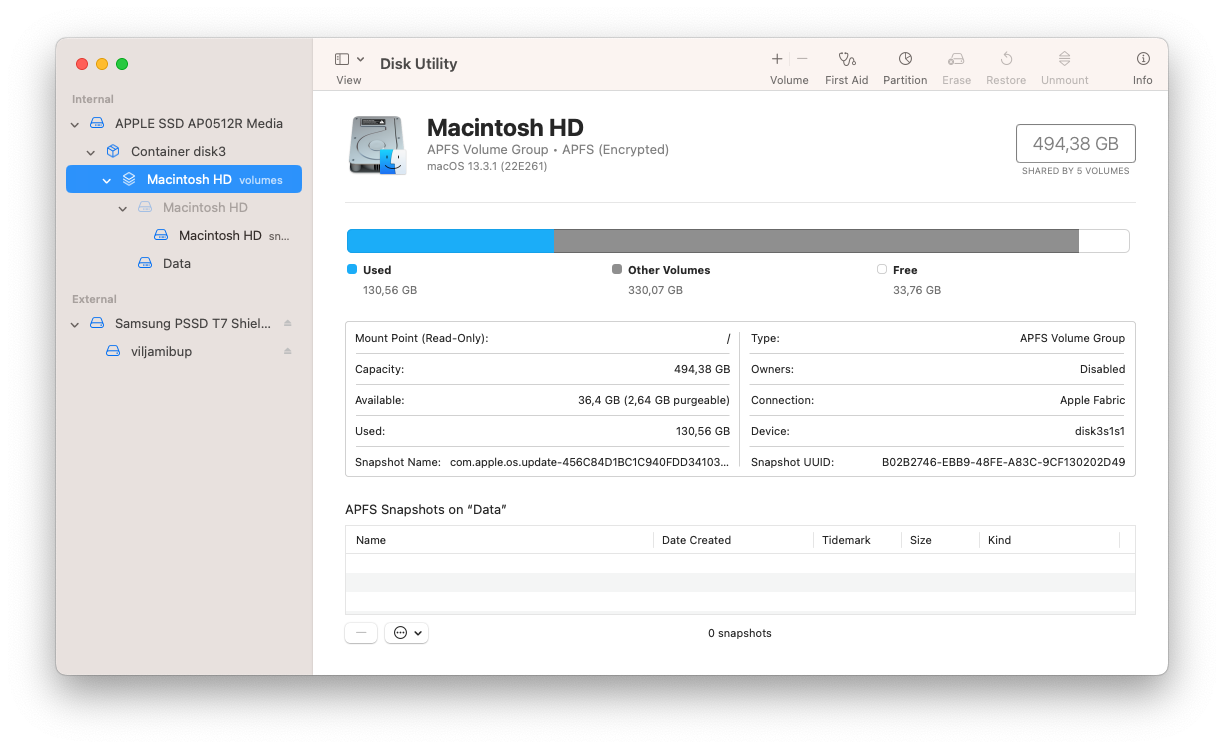Click the Apple Fabric connection value
The height and width of the screenshot is (749, 1224).
point(1092,401)
